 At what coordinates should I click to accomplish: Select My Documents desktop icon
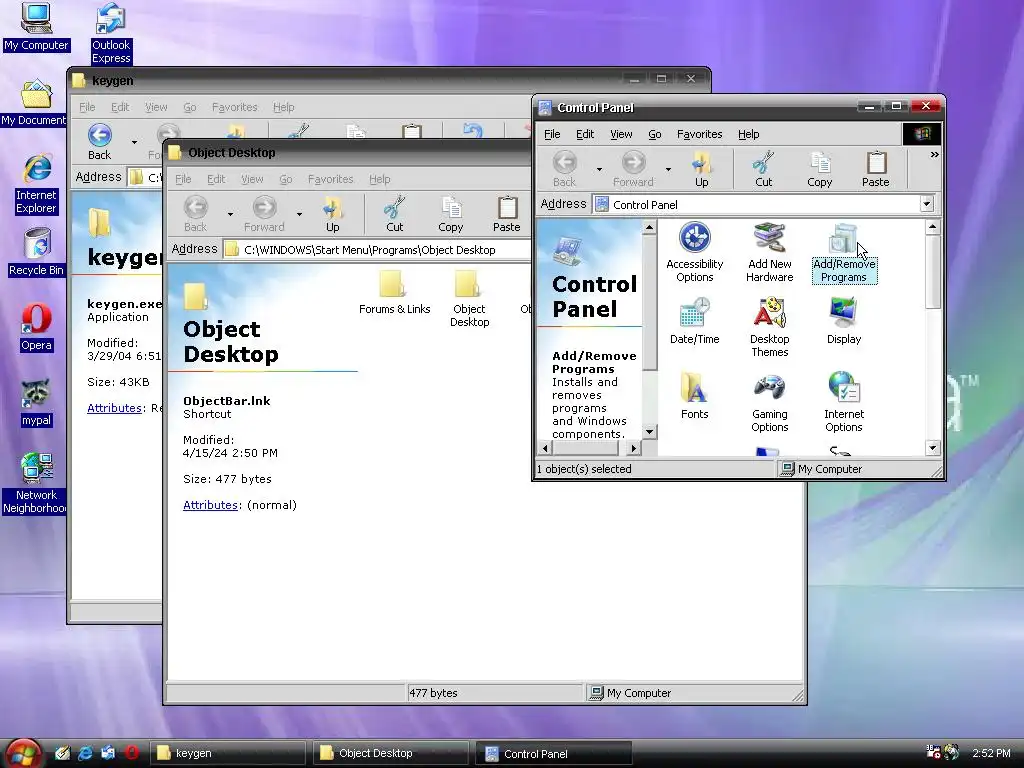click(34, 103)
